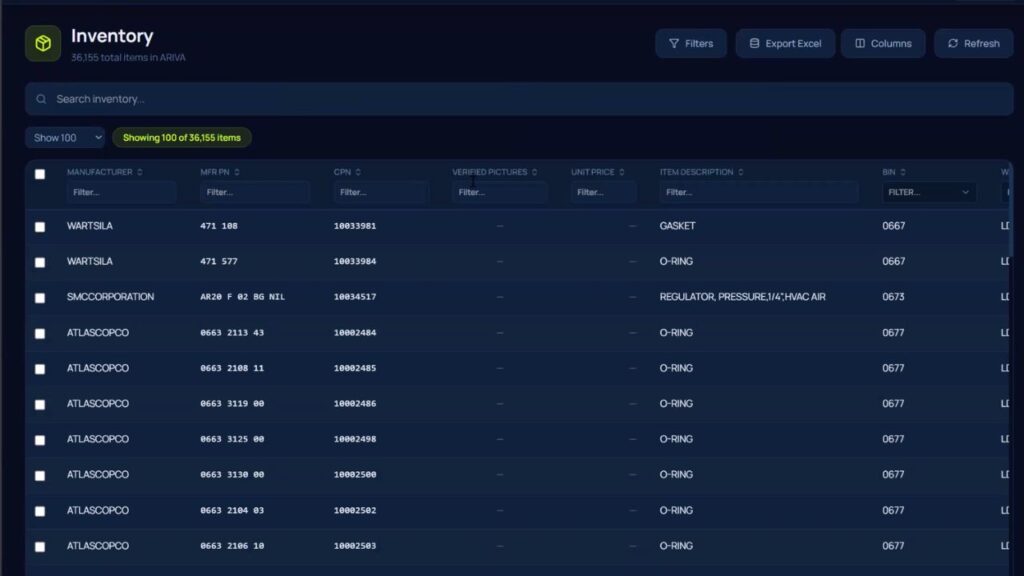Click MFR PN 0663 2106 10
1024x576 pixels.
tap(232, 545)
